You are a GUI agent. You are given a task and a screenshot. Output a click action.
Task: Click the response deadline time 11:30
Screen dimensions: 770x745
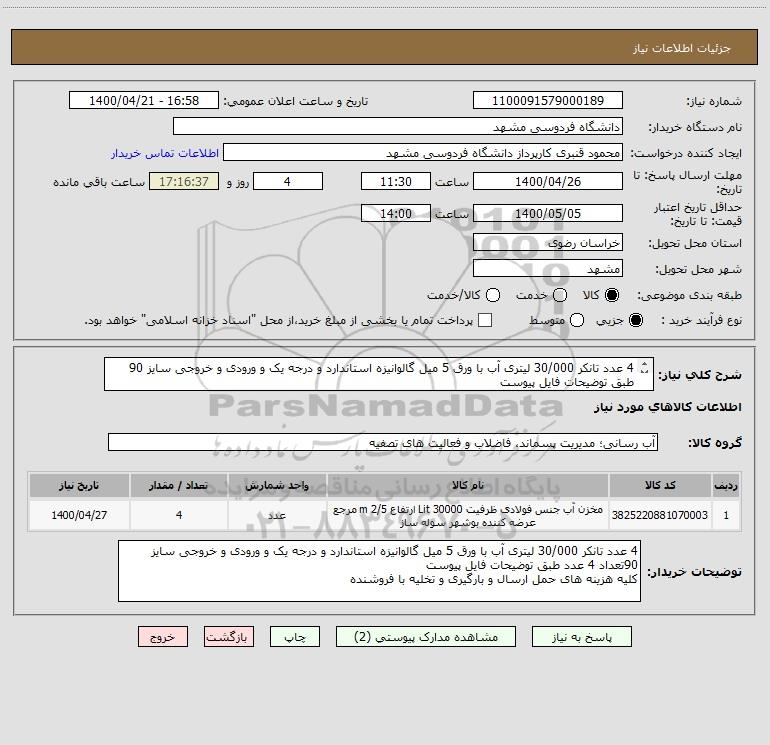point(396,181)
